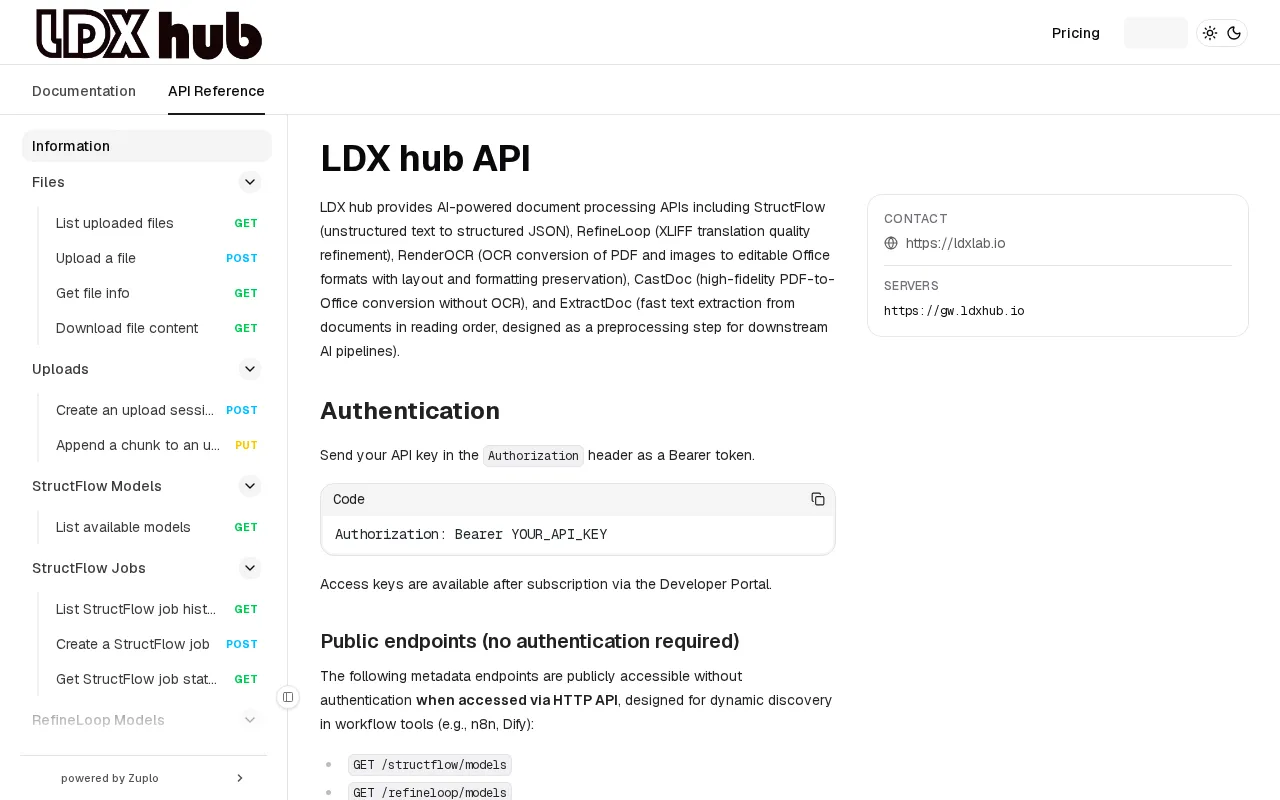The image size is (1280, 800).
Task: Click the LDX hub logo
Action: 149,34
